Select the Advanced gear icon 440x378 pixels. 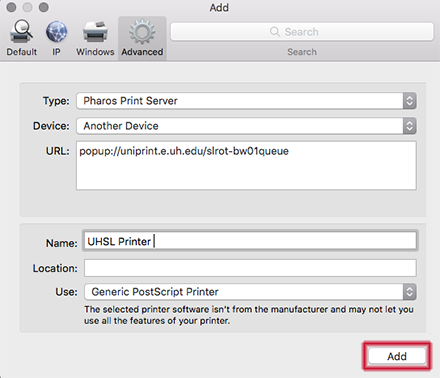[142, 32]
